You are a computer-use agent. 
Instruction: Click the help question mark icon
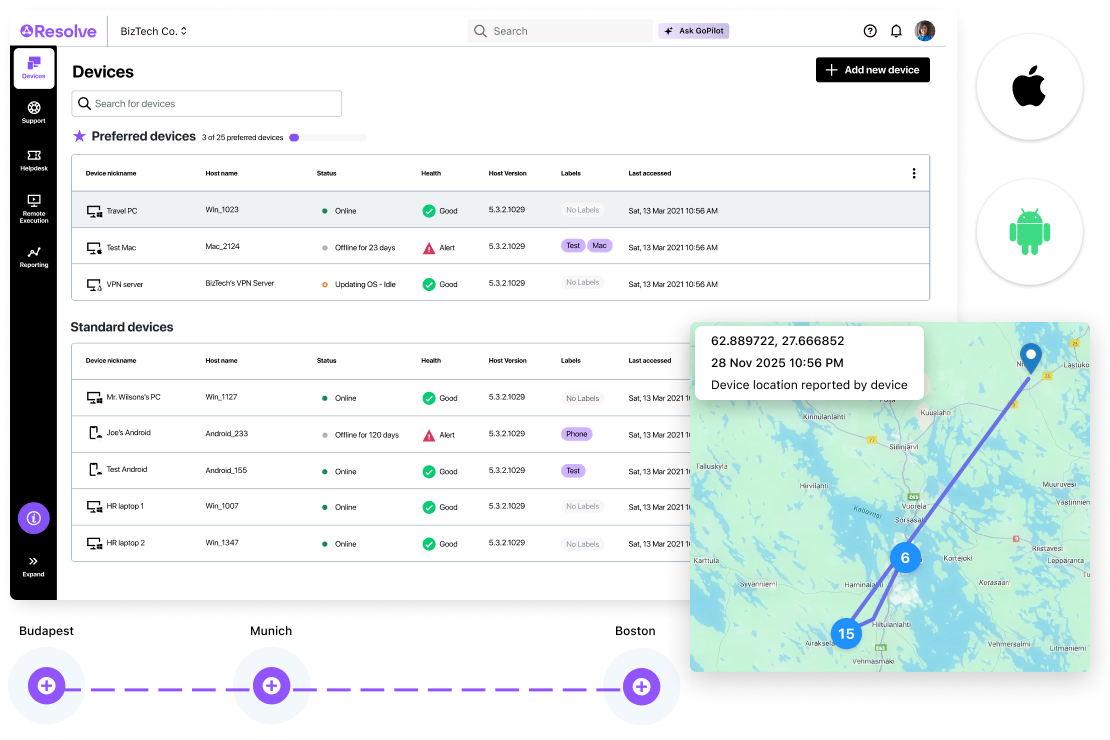869,30
